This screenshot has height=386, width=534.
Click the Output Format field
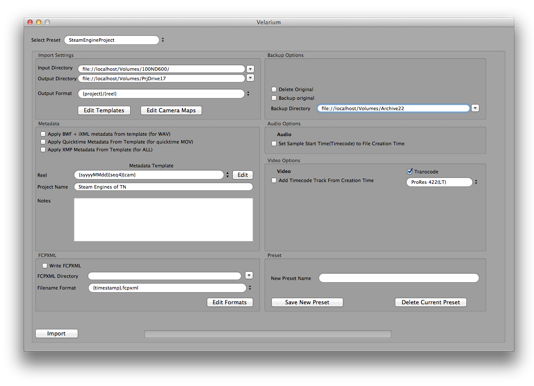161,94
